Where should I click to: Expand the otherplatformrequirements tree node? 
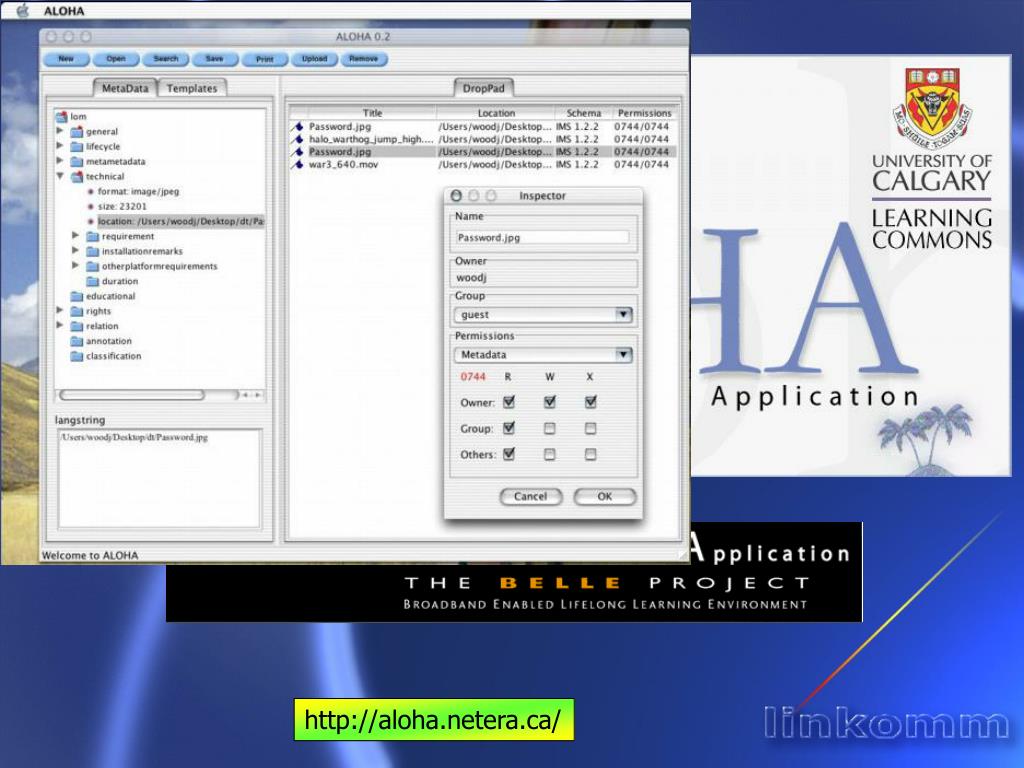click(x=76, y=266)
